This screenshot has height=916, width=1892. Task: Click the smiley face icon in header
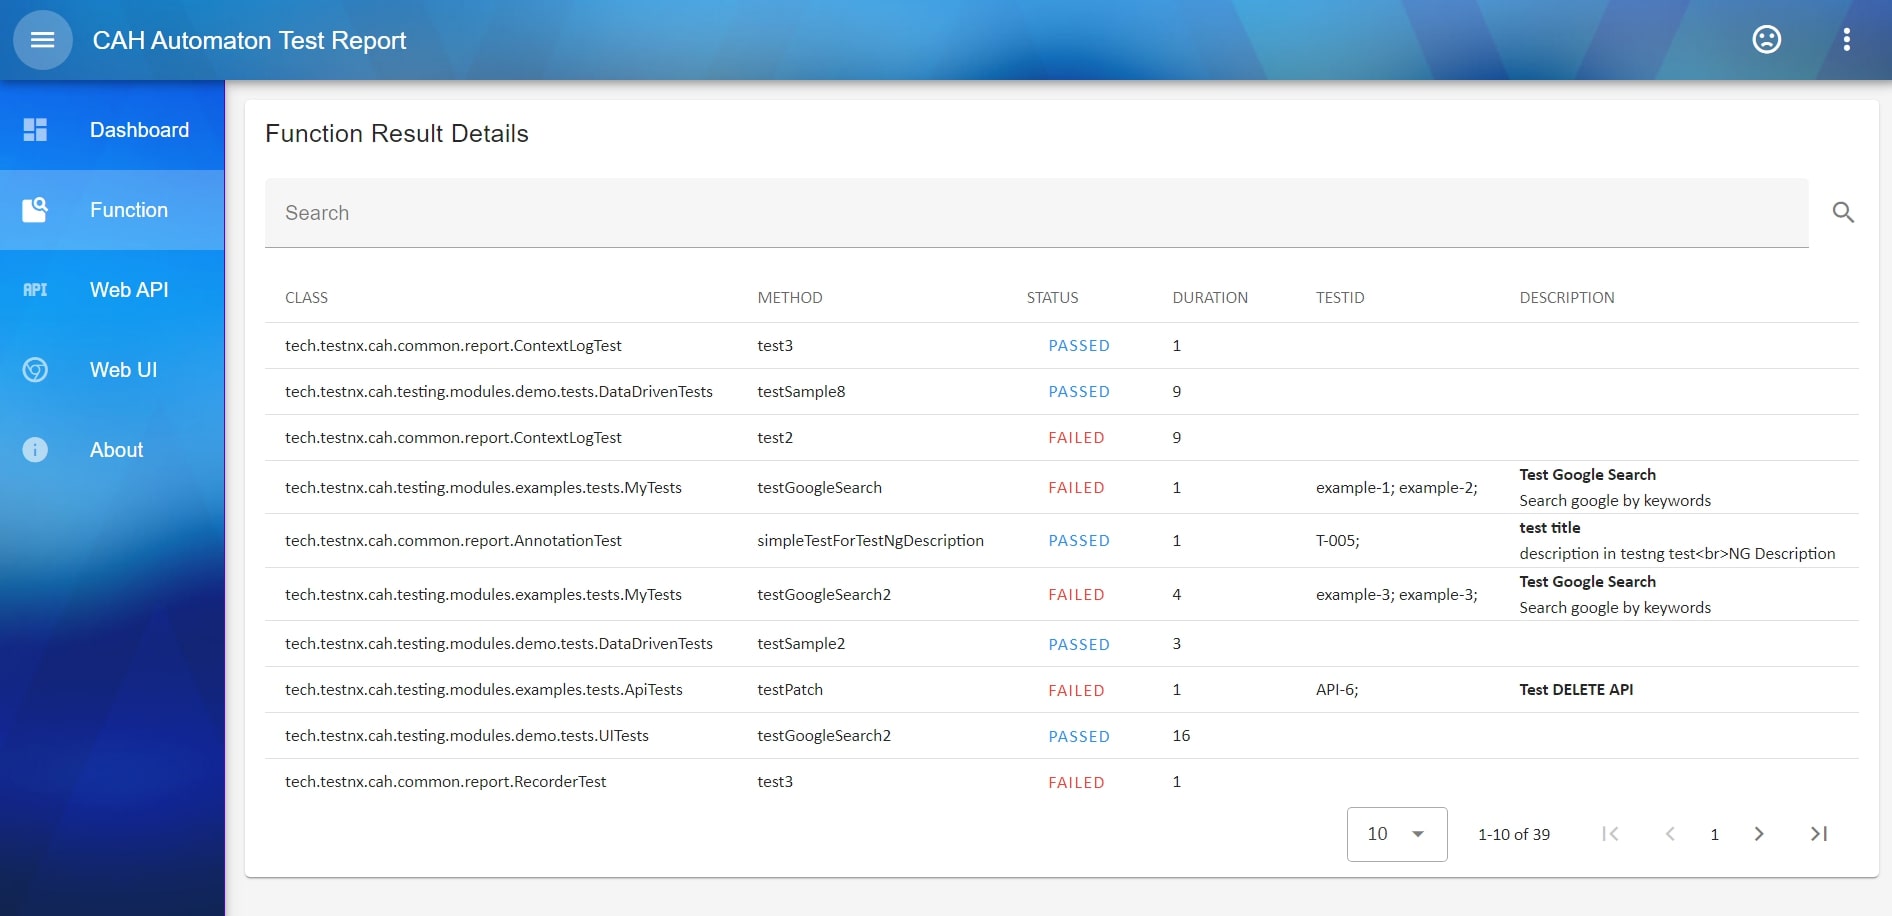(1766, 40)
